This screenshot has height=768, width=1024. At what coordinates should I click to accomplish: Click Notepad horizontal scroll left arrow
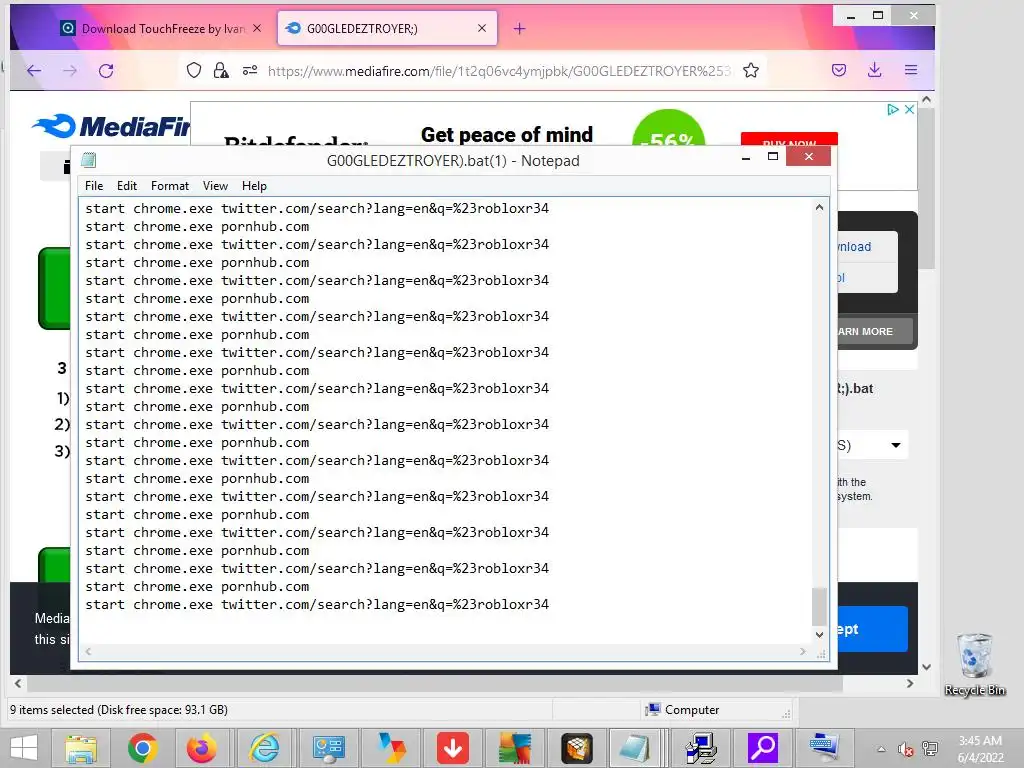pos(88,651)
